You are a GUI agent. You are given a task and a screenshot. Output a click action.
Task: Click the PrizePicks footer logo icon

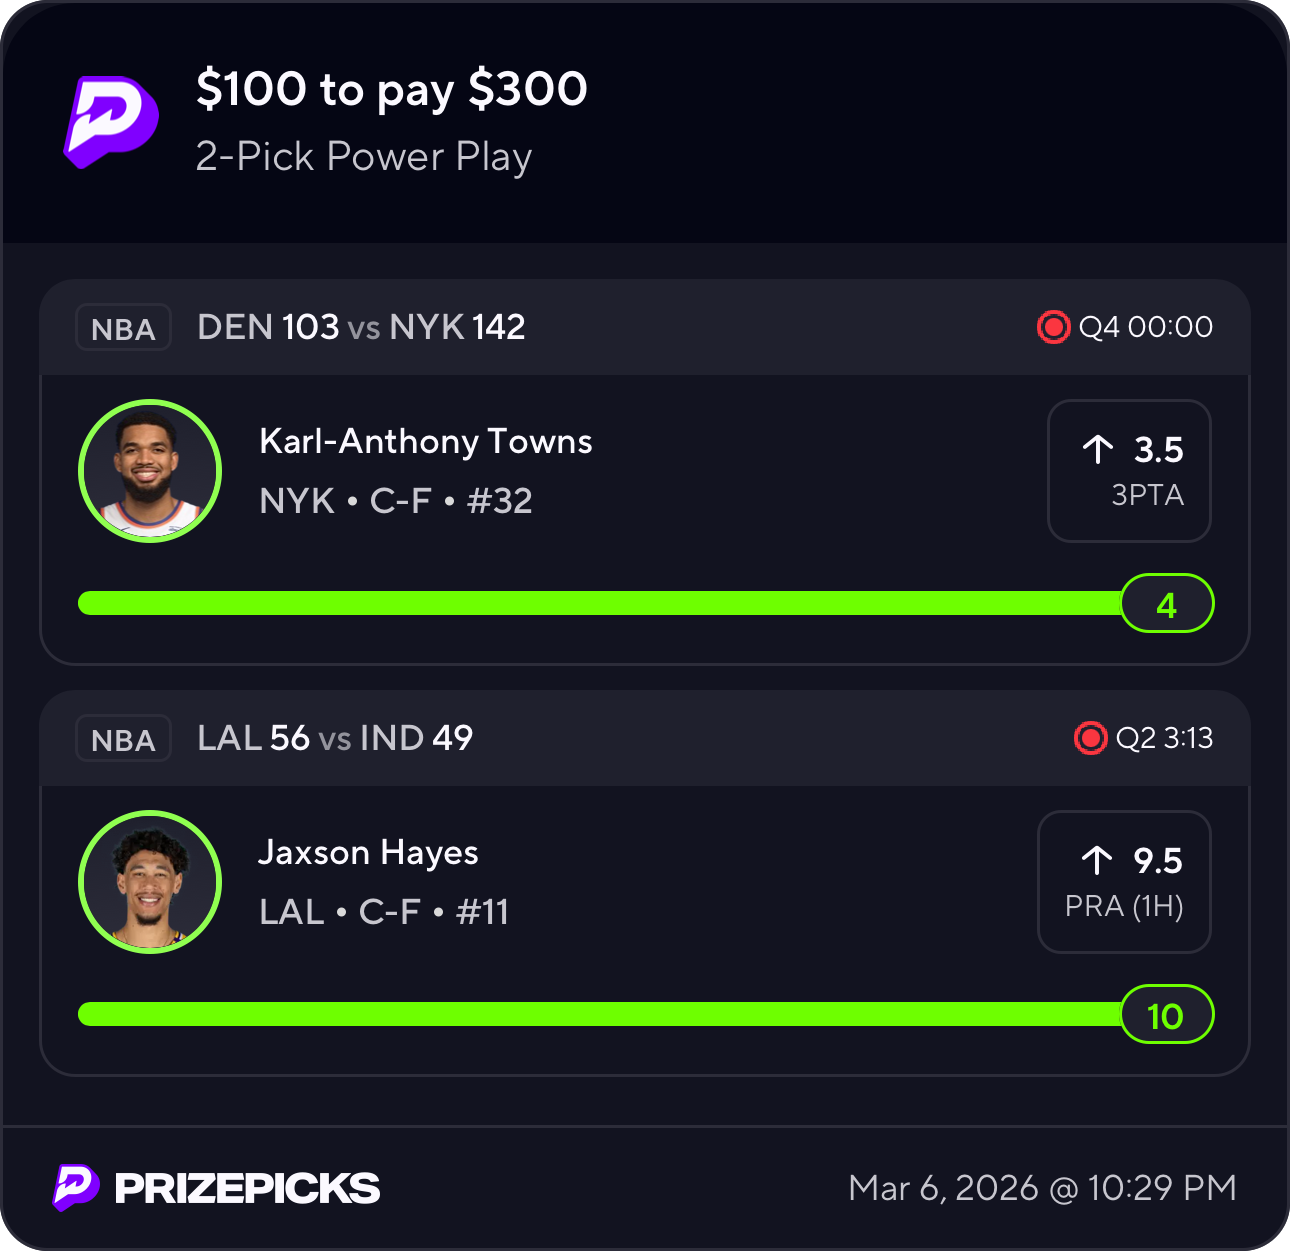[x=76, y=1187]
